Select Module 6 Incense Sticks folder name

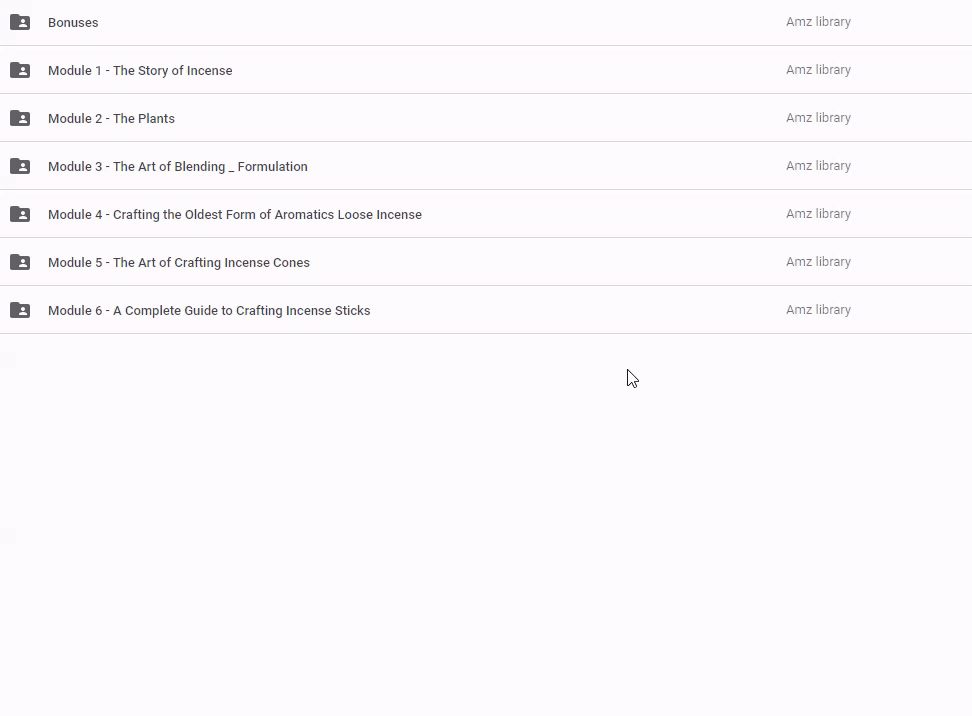point(208,310)
